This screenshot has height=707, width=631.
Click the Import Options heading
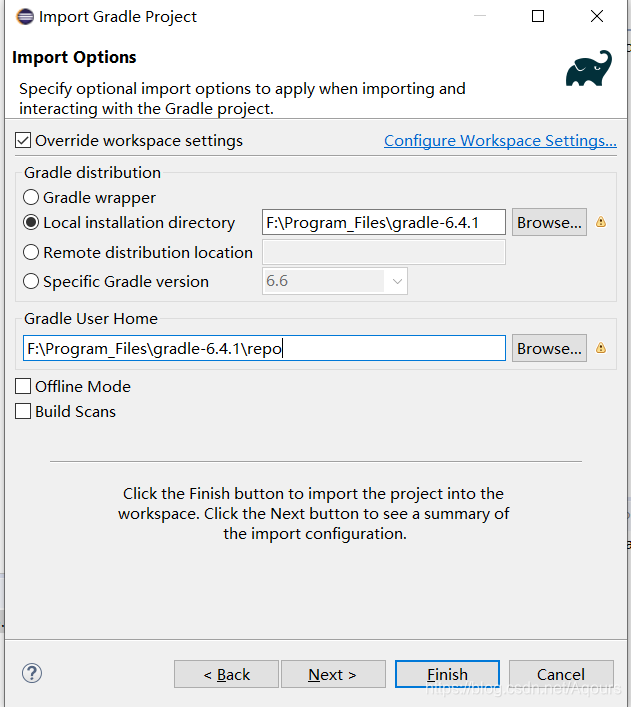[74, 57]
